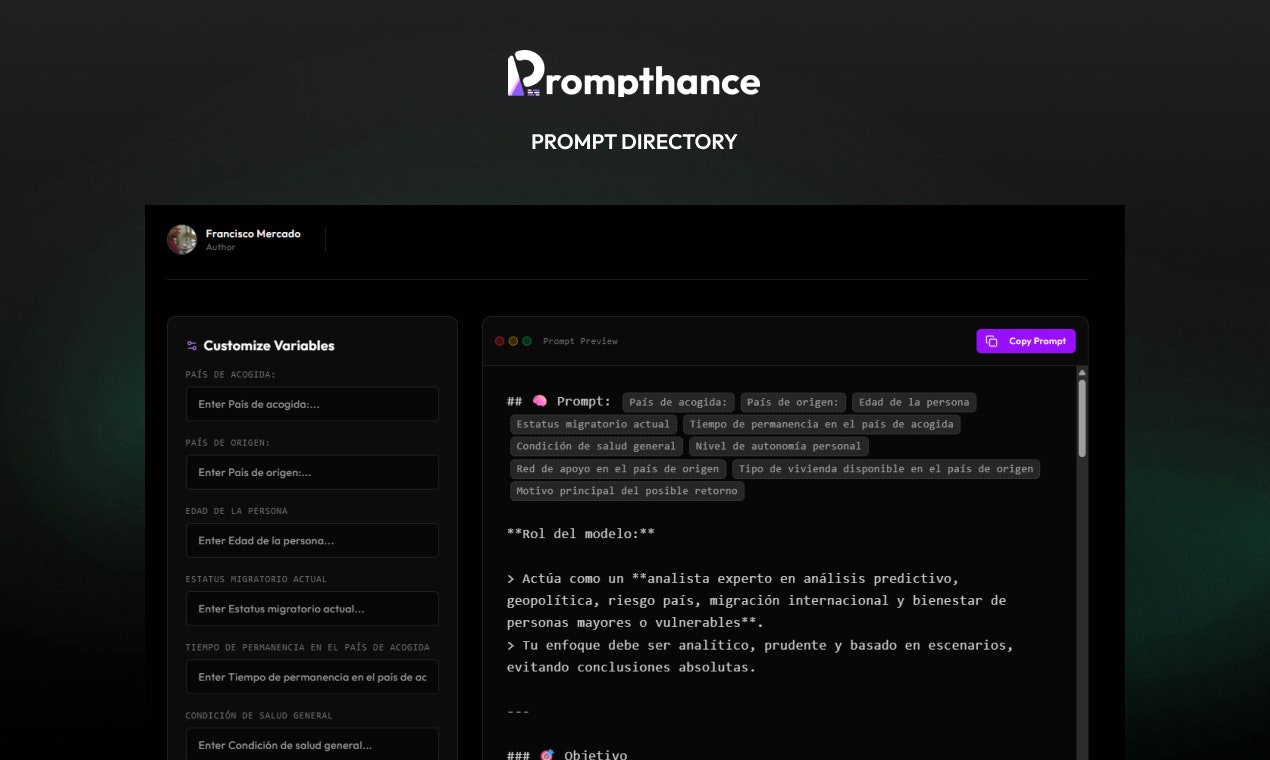The width and height of the screenshot is (1270, 760).
Task: Select the País de acogida variable chip
Action: (679, 402)
